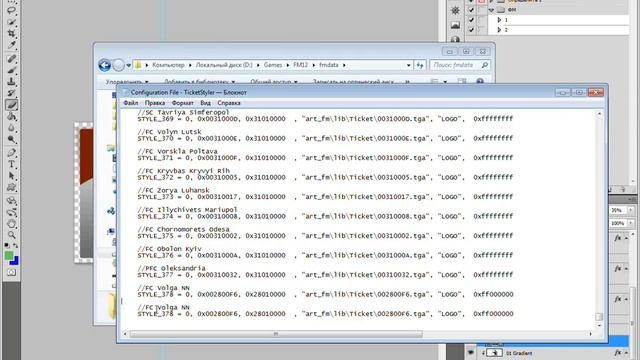Select the Eyedropper tool
This screenshot has height=360, width=640.
click(x=11, y=44)
